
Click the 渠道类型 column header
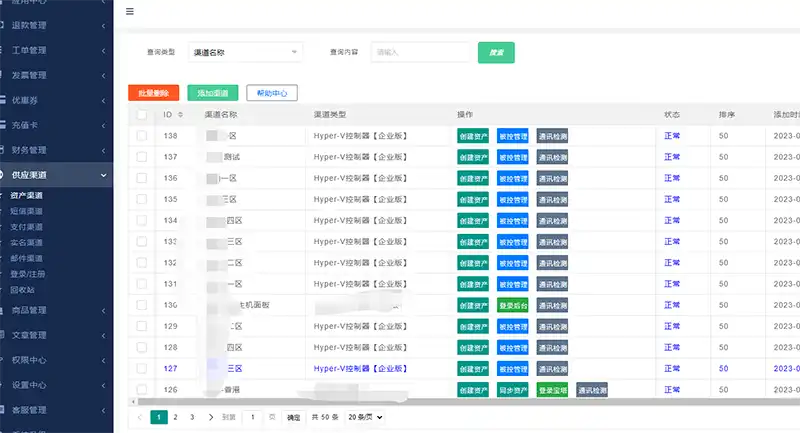tap(330, 115)
